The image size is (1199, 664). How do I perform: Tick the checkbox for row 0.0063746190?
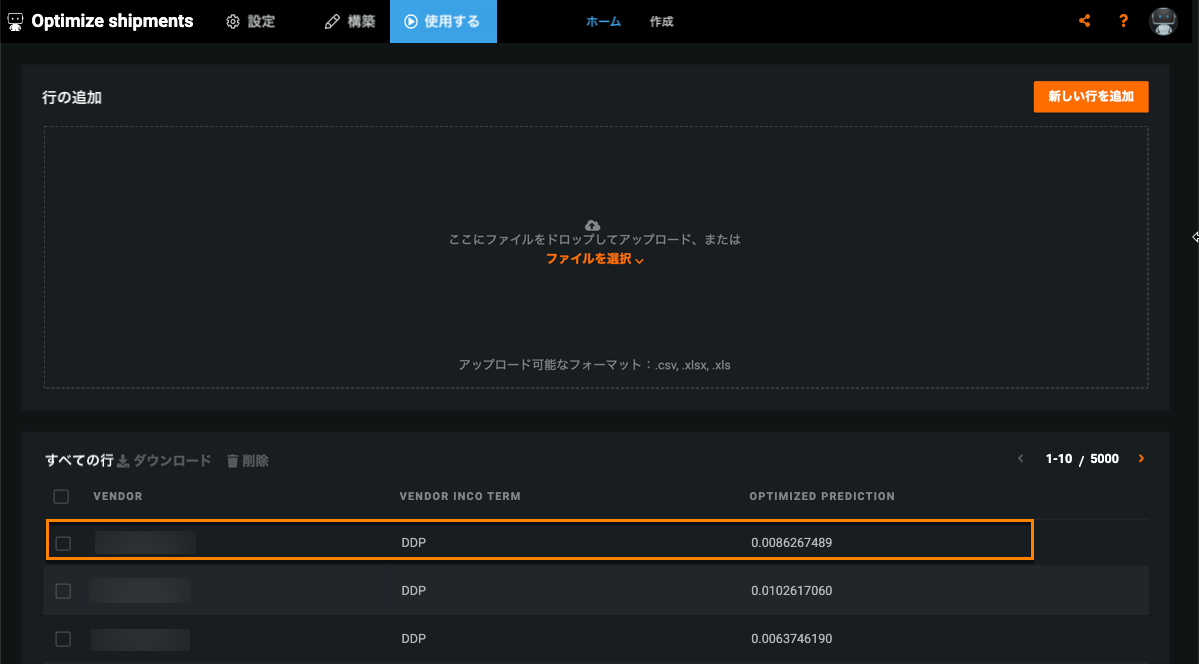click(63, 639)
